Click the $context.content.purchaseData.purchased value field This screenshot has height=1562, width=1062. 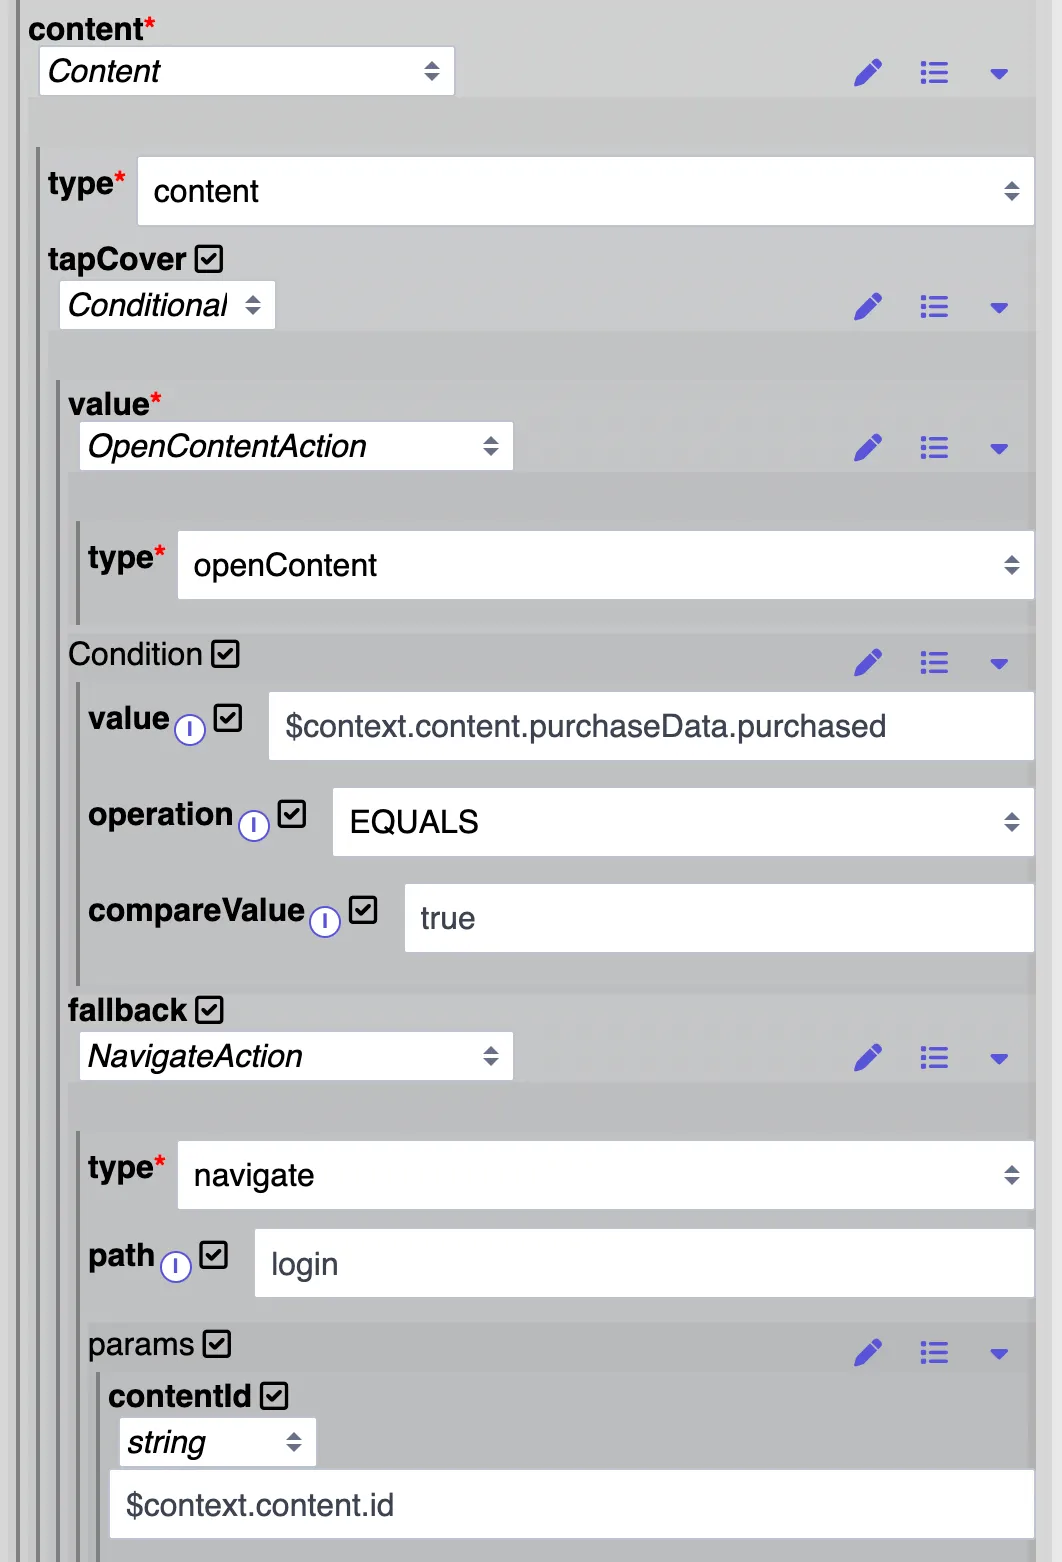click(x=651, y=726)
